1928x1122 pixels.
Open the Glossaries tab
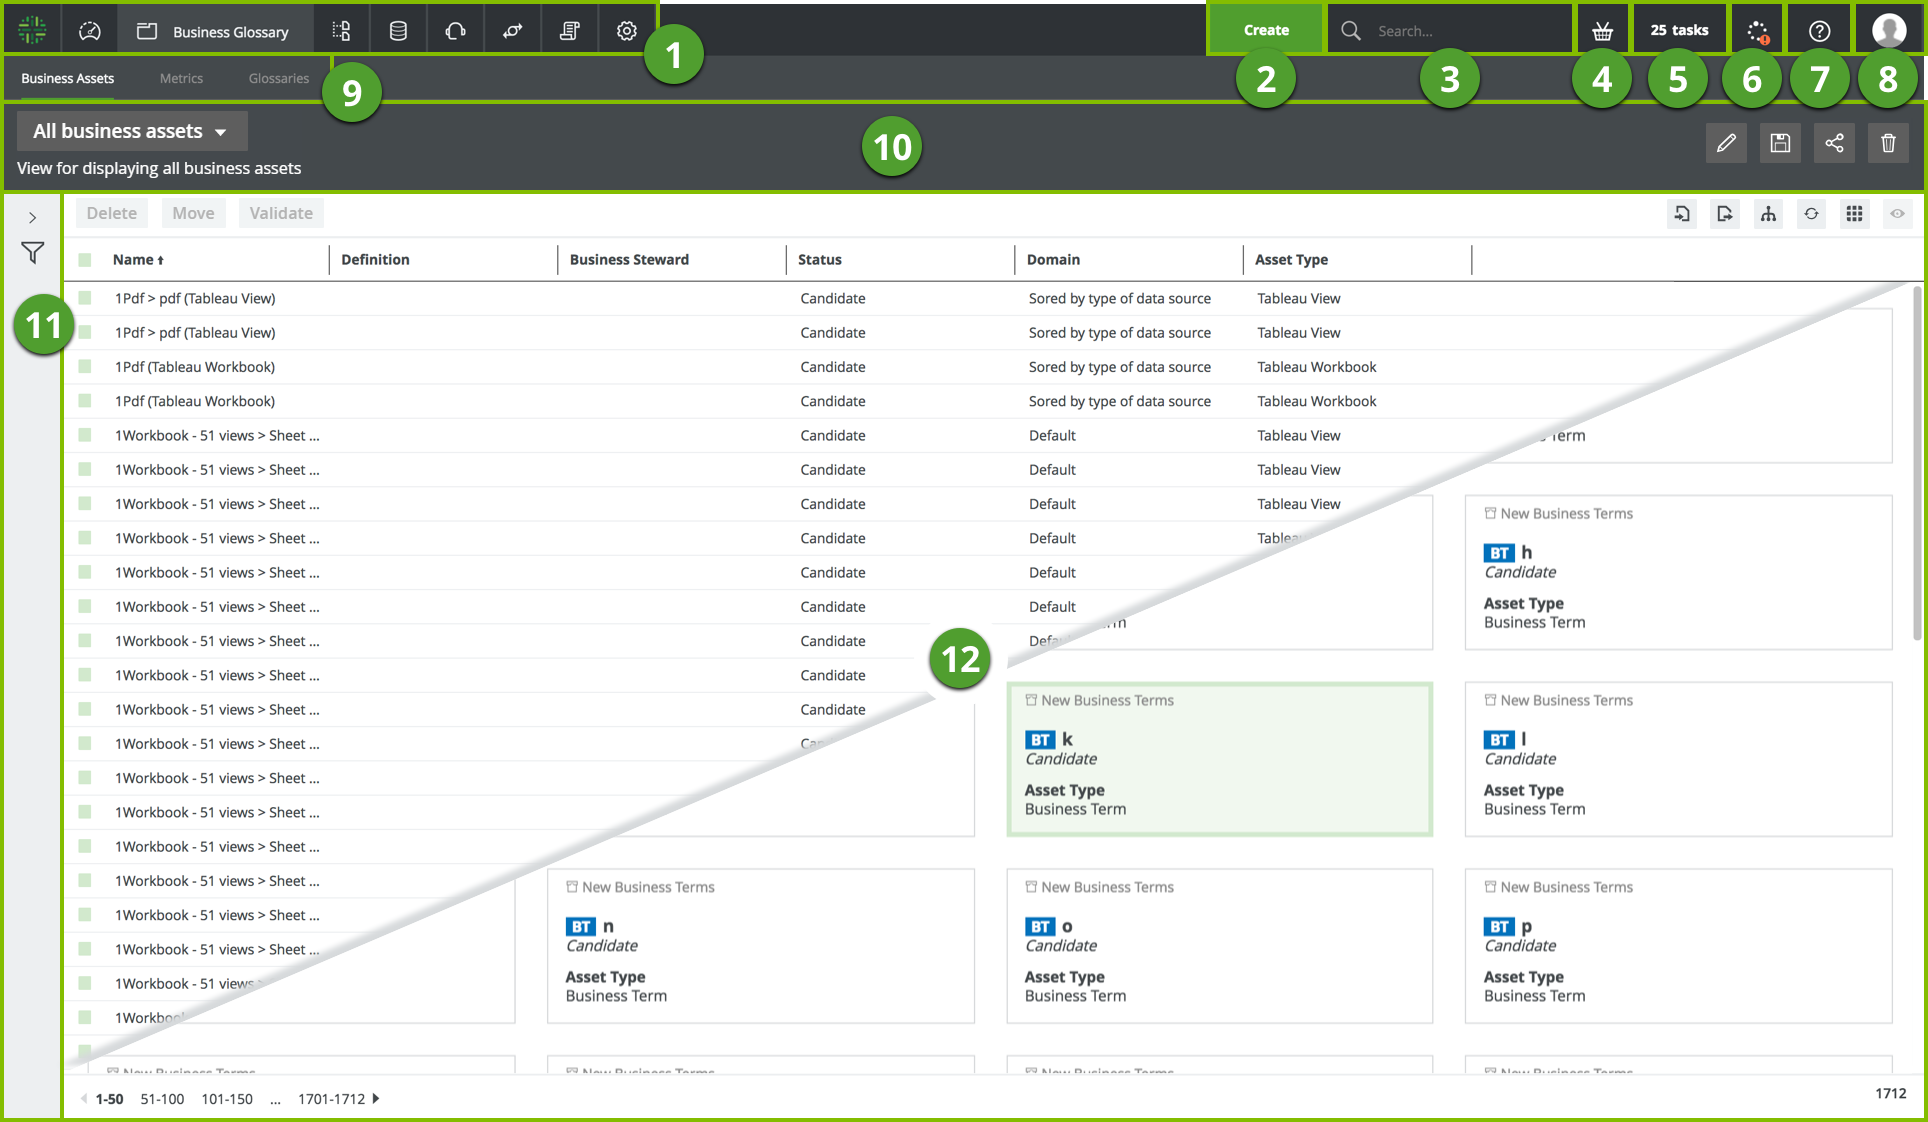click(x=278, y=78)
